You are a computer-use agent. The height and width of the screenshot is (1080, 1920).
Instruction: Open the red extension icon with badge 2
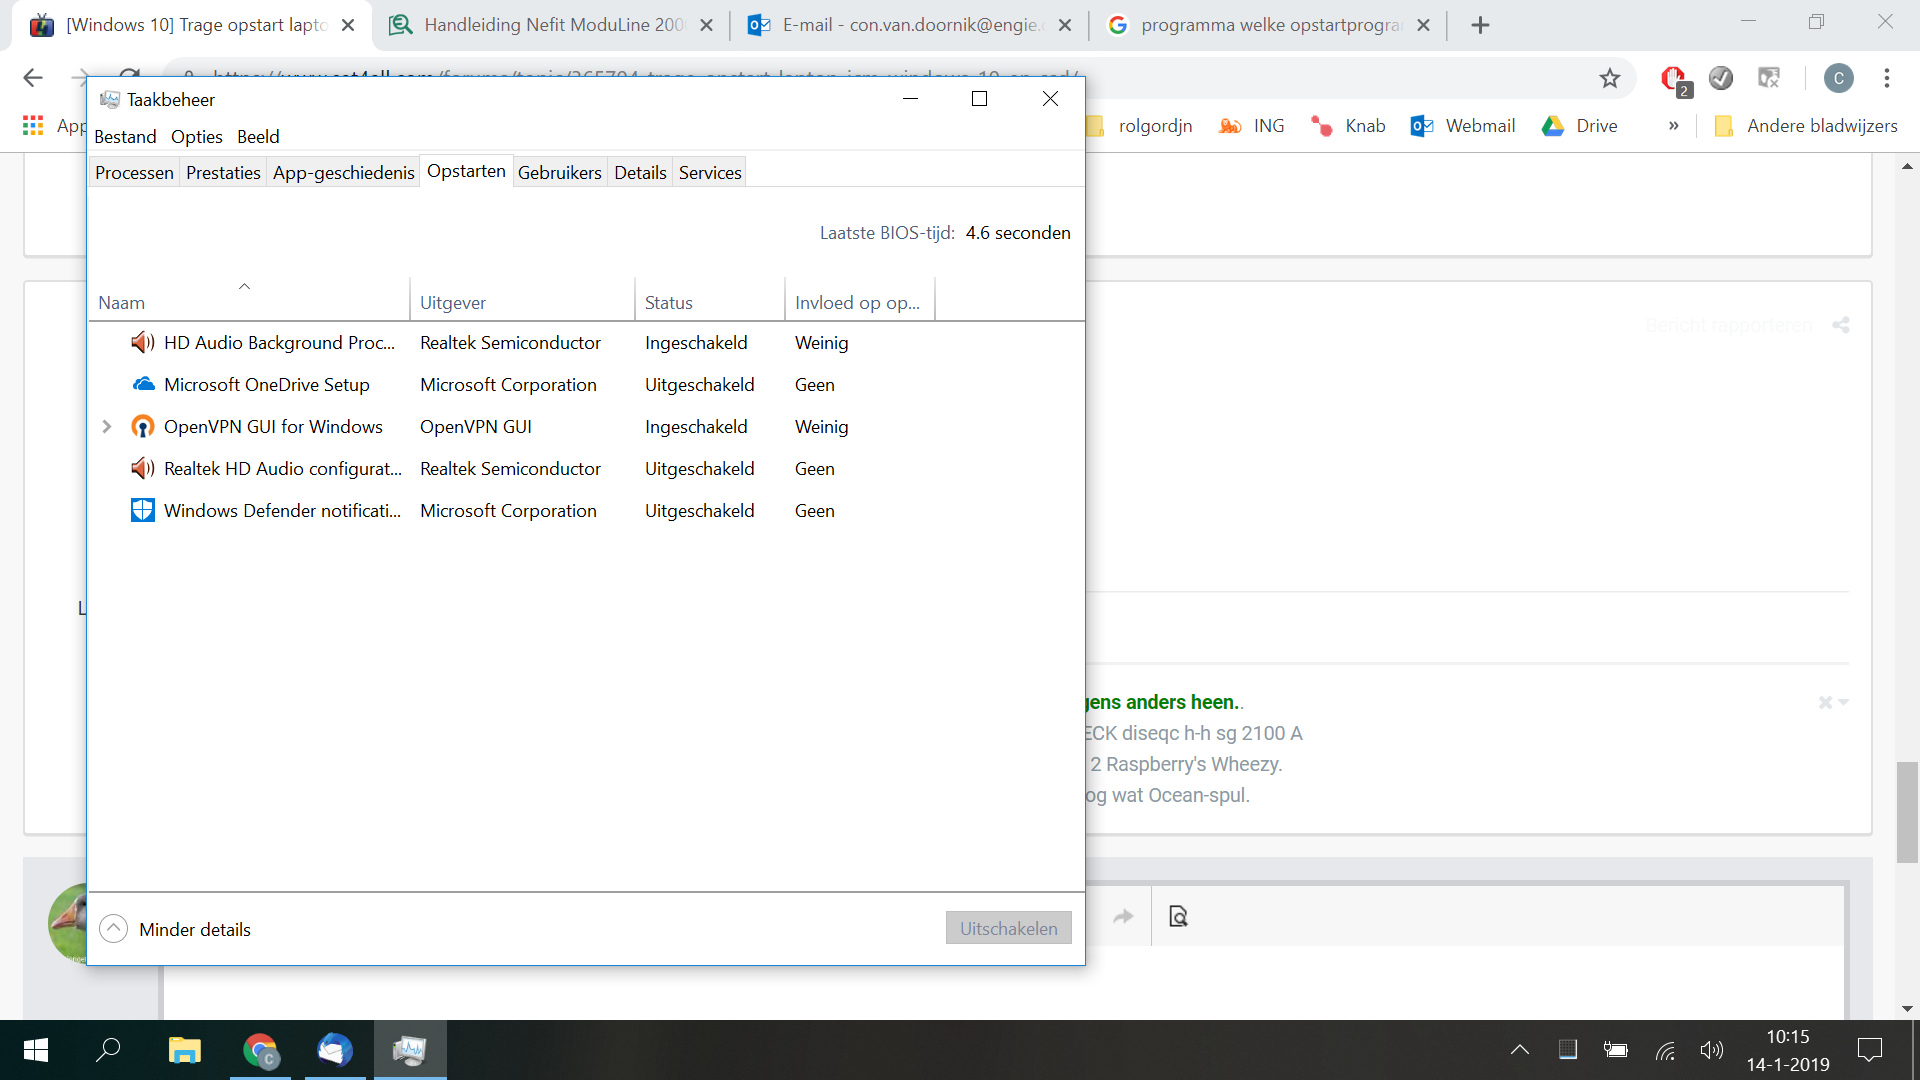pyautogui.click(x=1674, y=79)
